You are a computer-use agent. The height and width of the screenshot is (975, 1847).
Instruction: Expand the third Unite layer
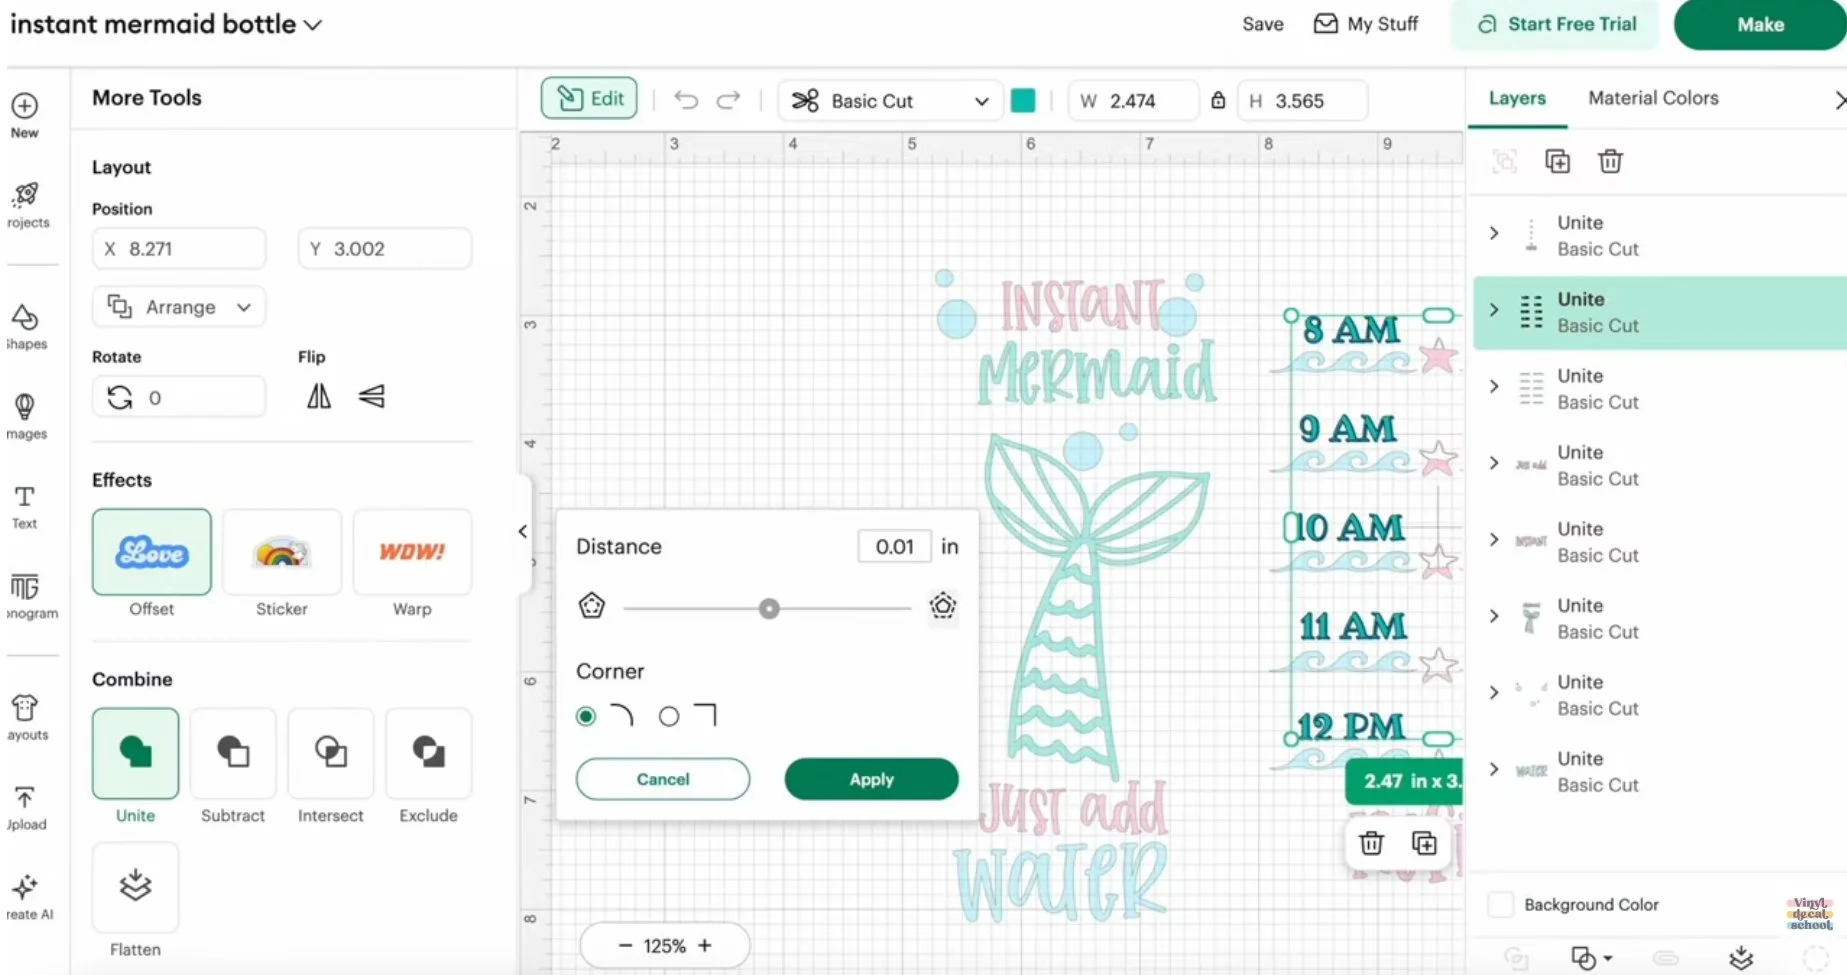tap(1494, 386)
